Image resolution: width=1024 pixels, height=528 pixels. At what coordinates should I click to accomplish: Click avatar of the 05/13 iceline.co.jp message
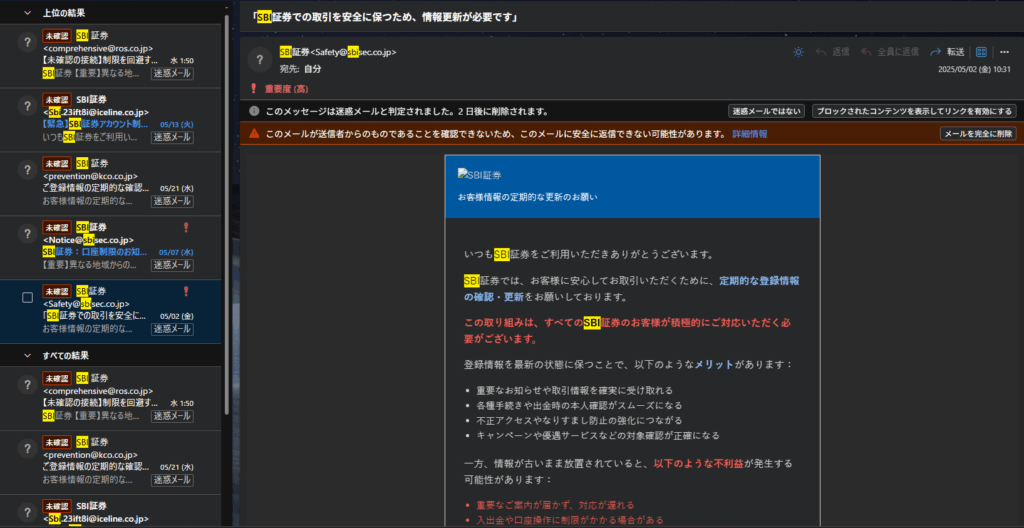[x=27, y=107]
